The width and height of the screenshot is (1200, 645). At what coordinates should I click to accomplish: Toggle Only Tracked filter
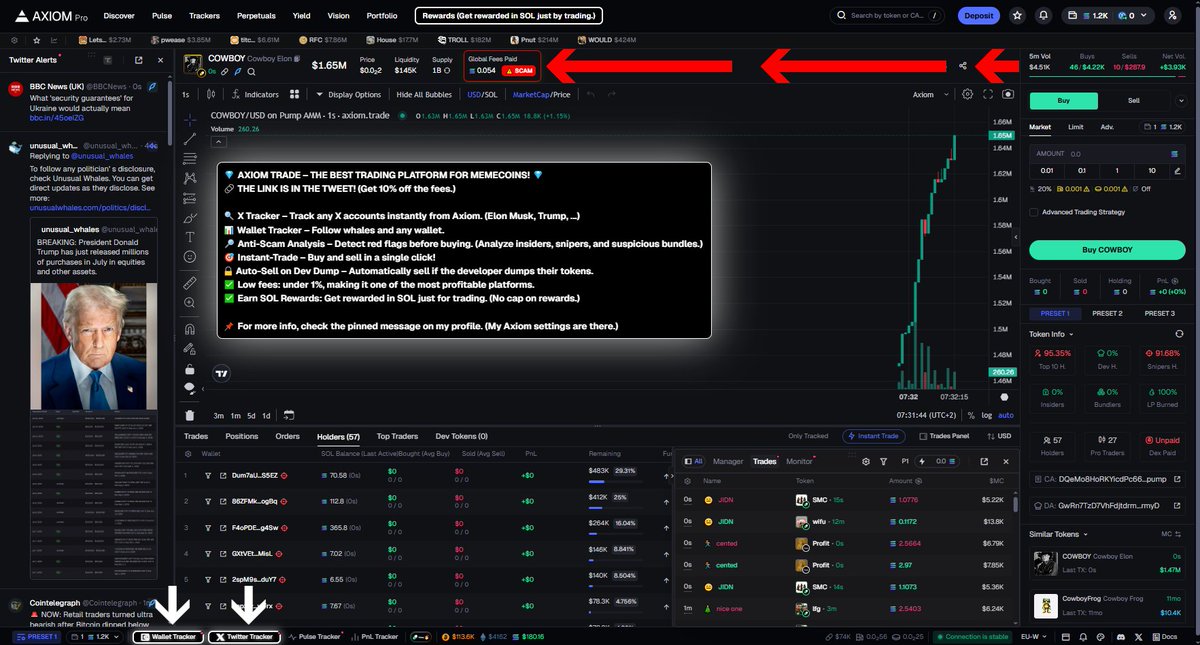[x=810, y=436]
